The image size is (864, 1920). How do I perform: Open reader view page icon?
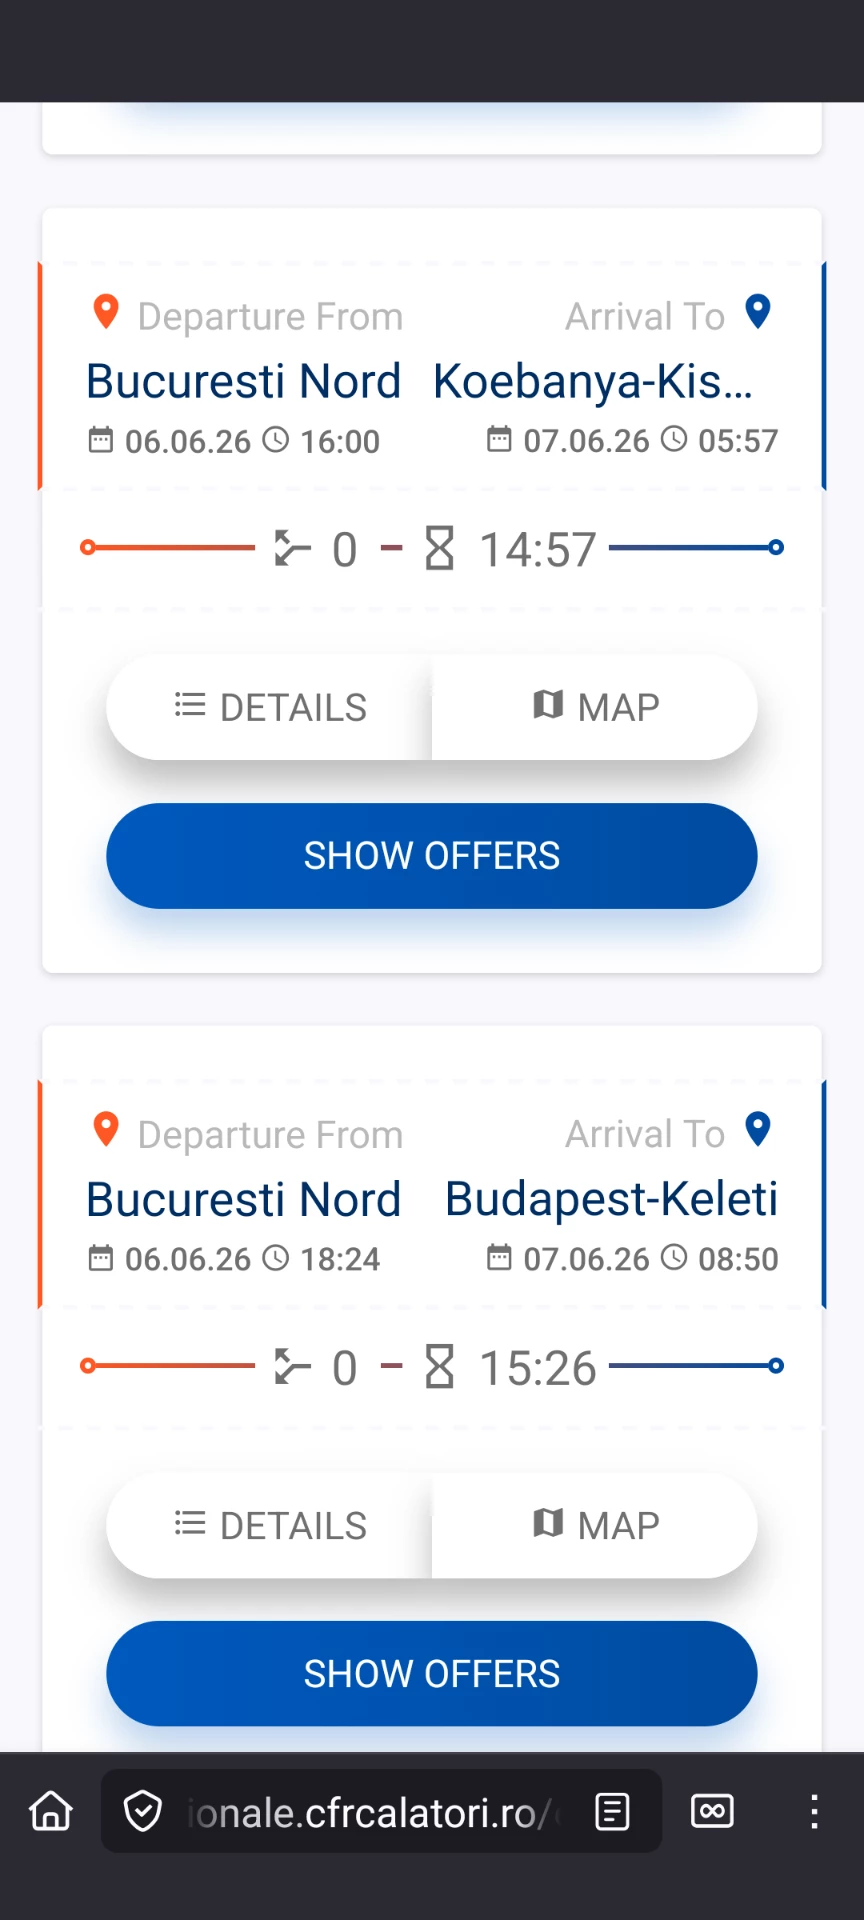pos(612,1811)
